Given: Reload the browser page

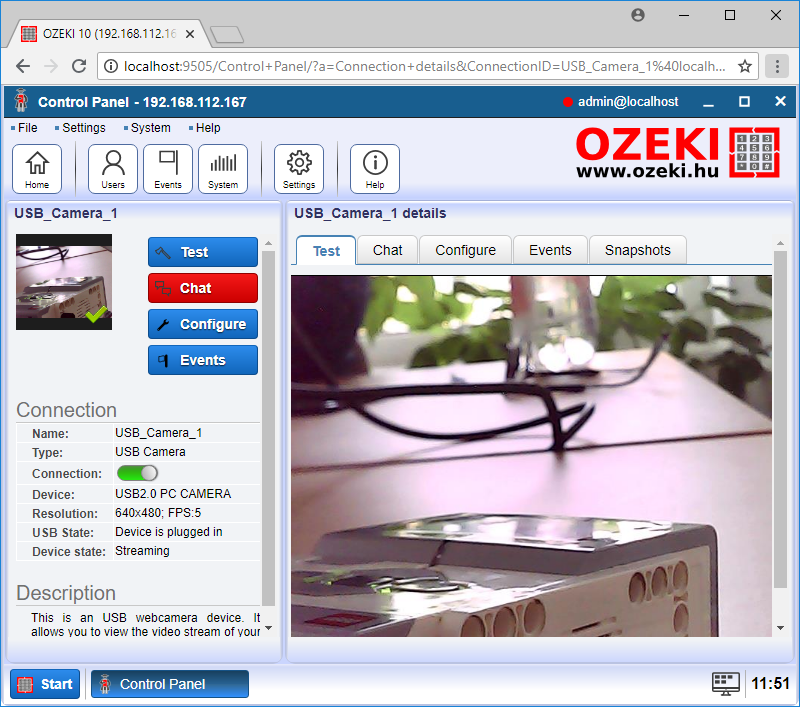Looking at the screenshot, I should [x=79, y=66].
